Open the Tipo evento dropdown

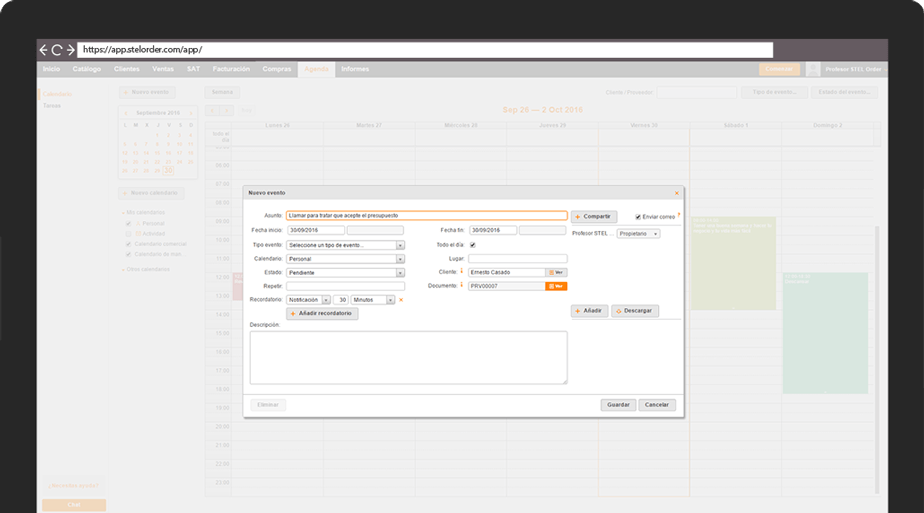[x=345, y=245]
